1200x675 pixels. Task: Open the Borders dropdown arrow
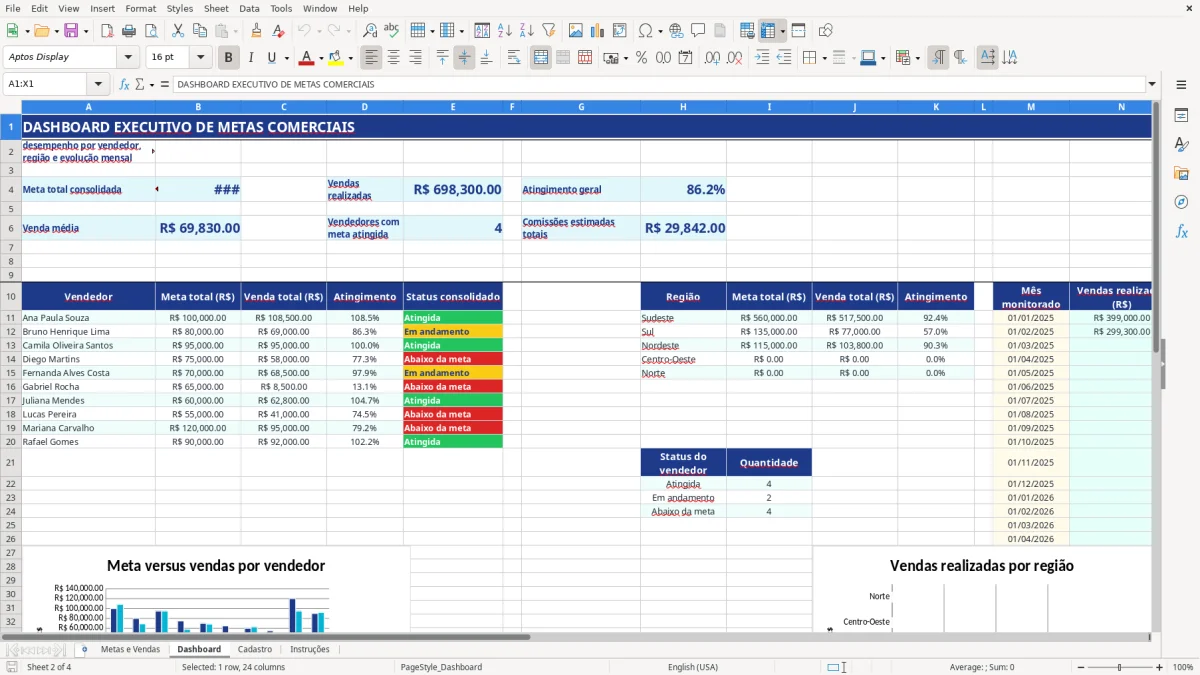[x=825, y=58]
